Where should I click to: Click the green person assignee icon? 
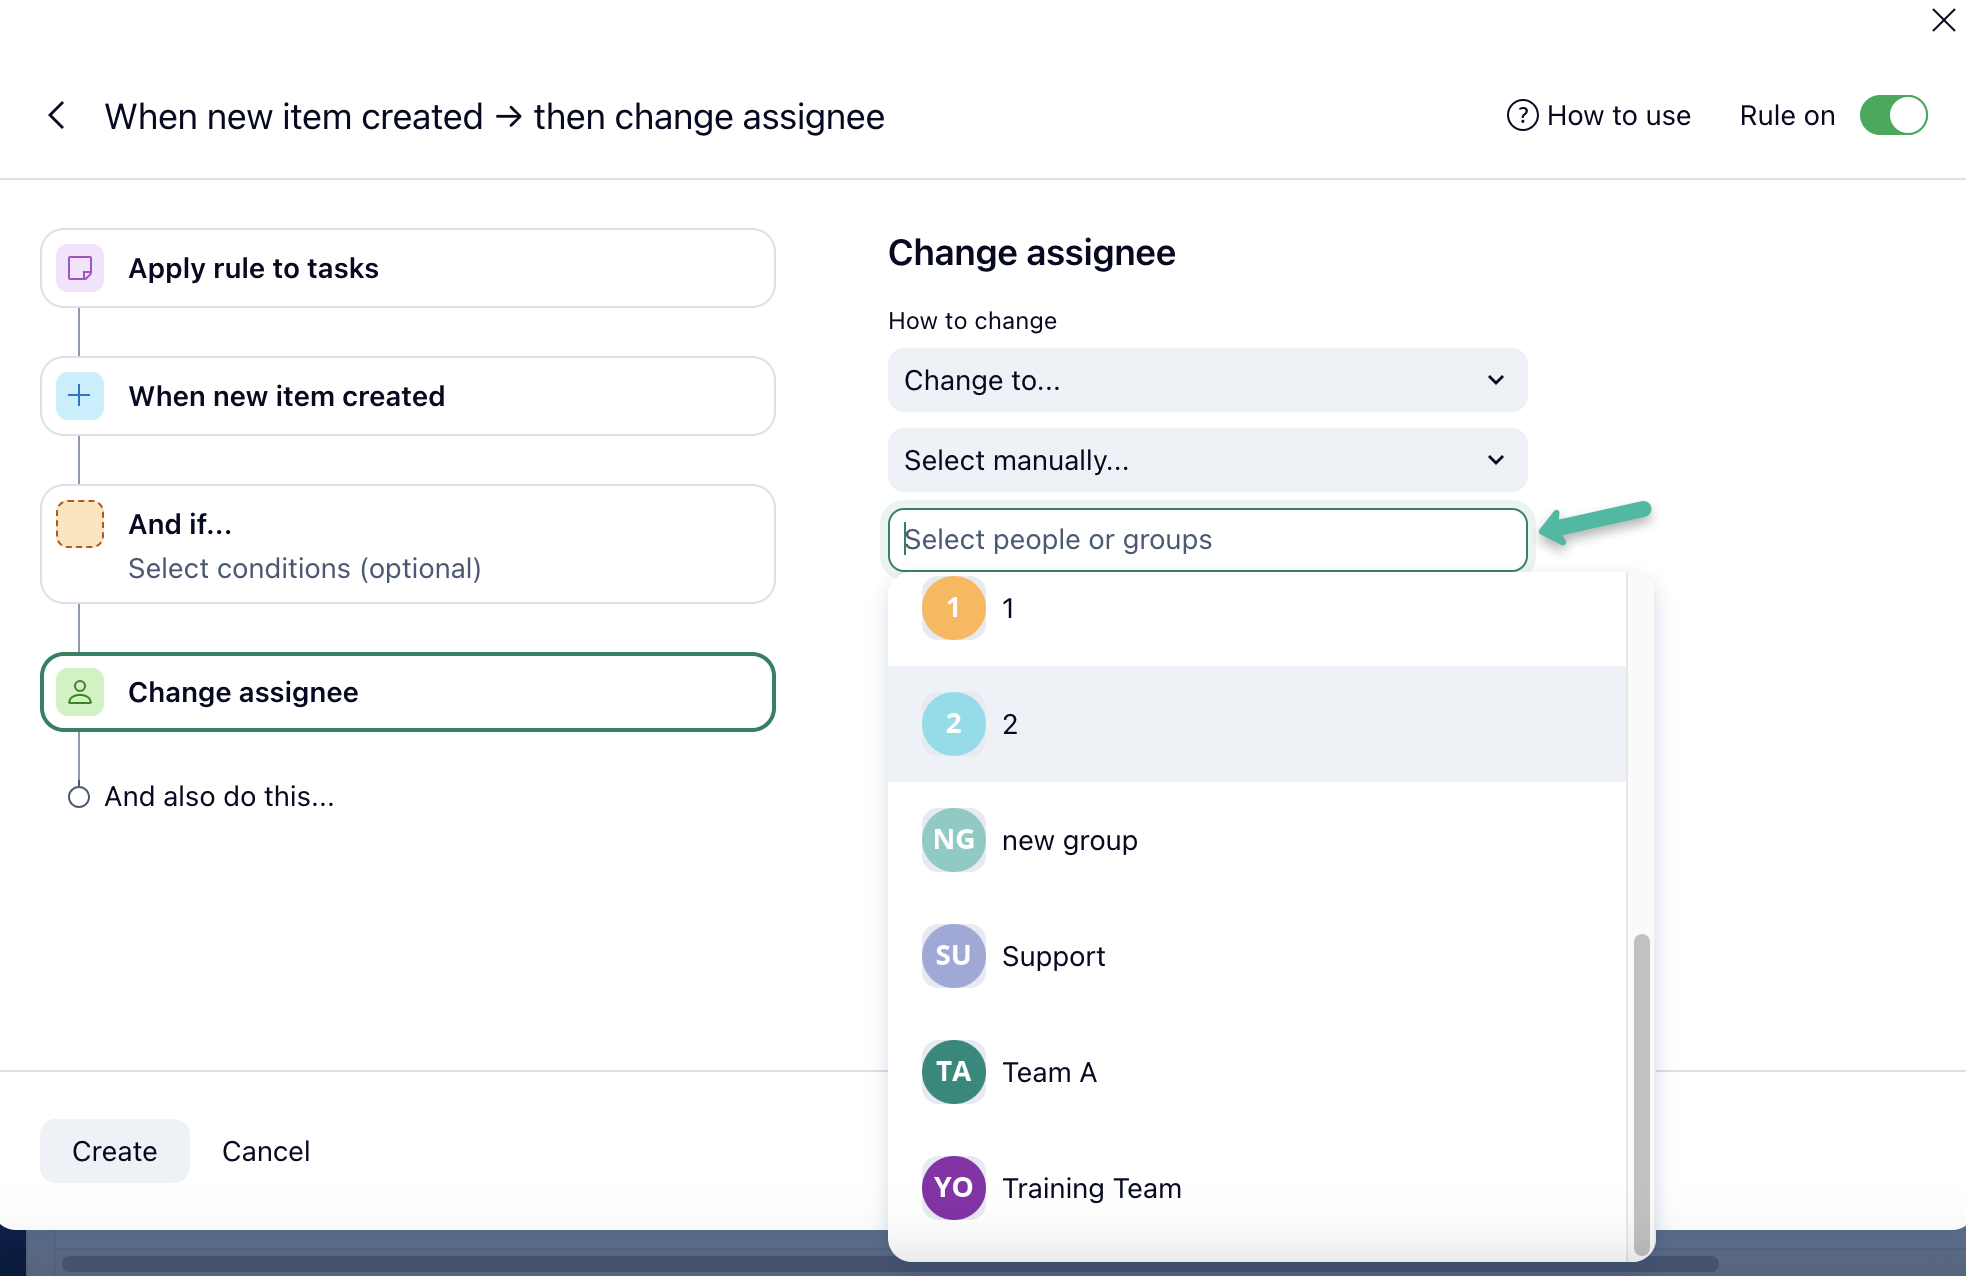click(80, 692)
